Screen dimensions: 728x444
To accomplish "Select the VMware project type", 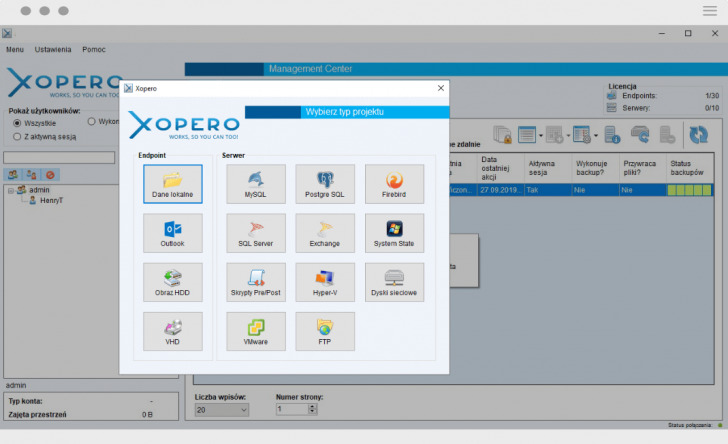I will coord(256,331).
